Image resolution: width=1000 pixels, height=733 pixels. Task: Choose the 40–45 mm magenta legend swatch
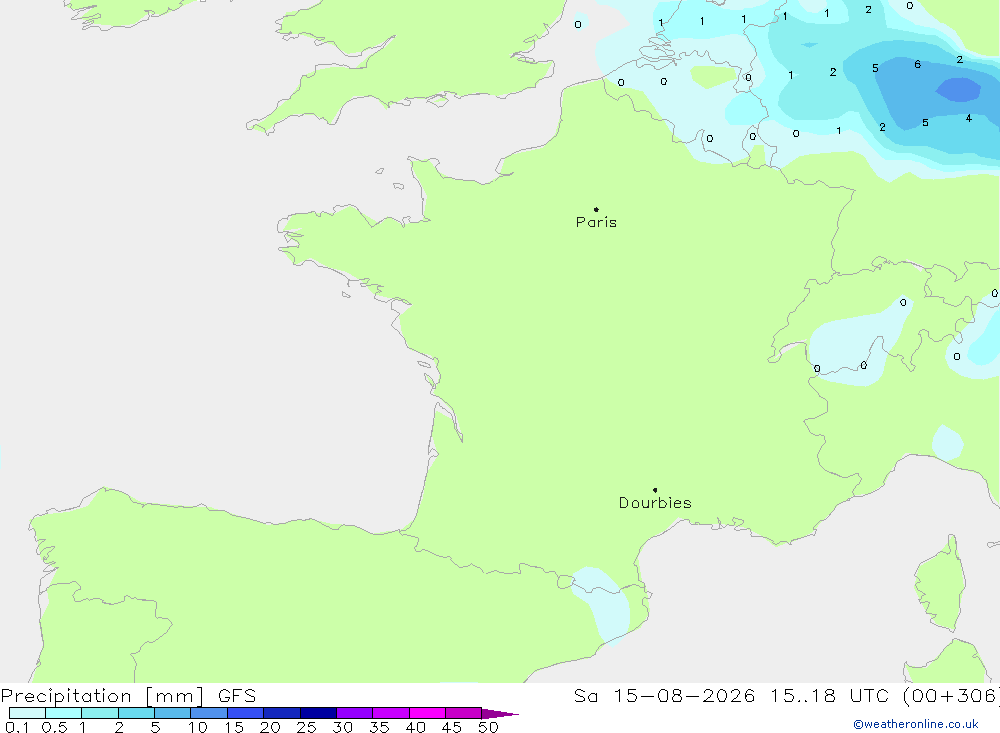pos(427,713)
